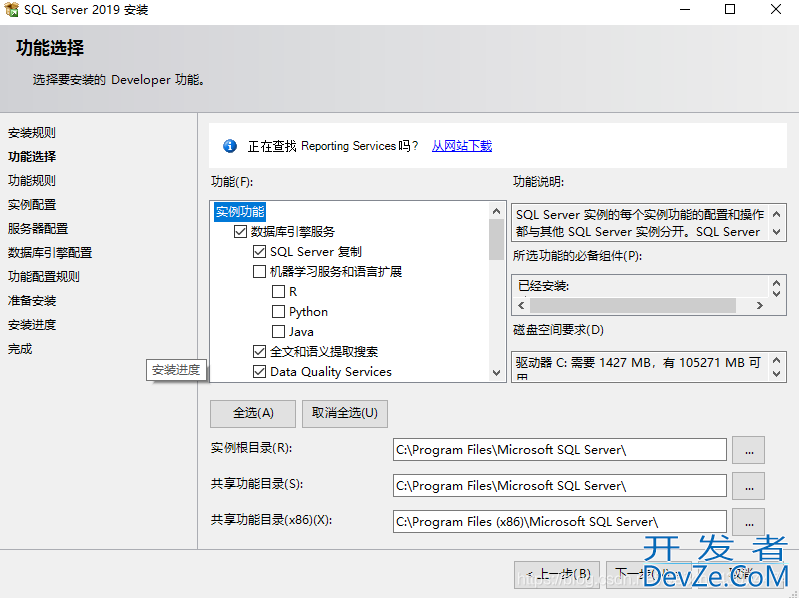The width and height of the screenshot is (799, 598).
Task: Click the 已经安装: text in prerequisites
Action: (543, 286)
